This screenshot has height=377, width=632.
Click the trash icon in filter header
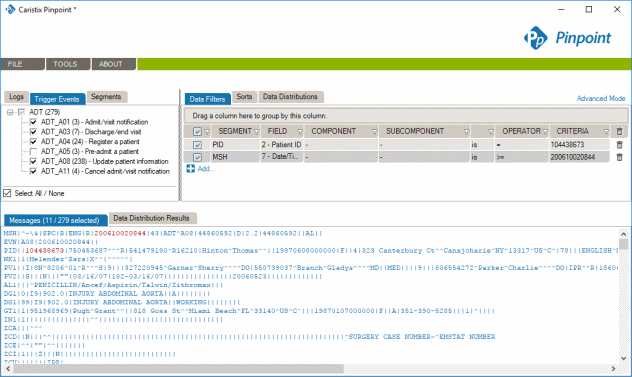[x=620, y=131]
